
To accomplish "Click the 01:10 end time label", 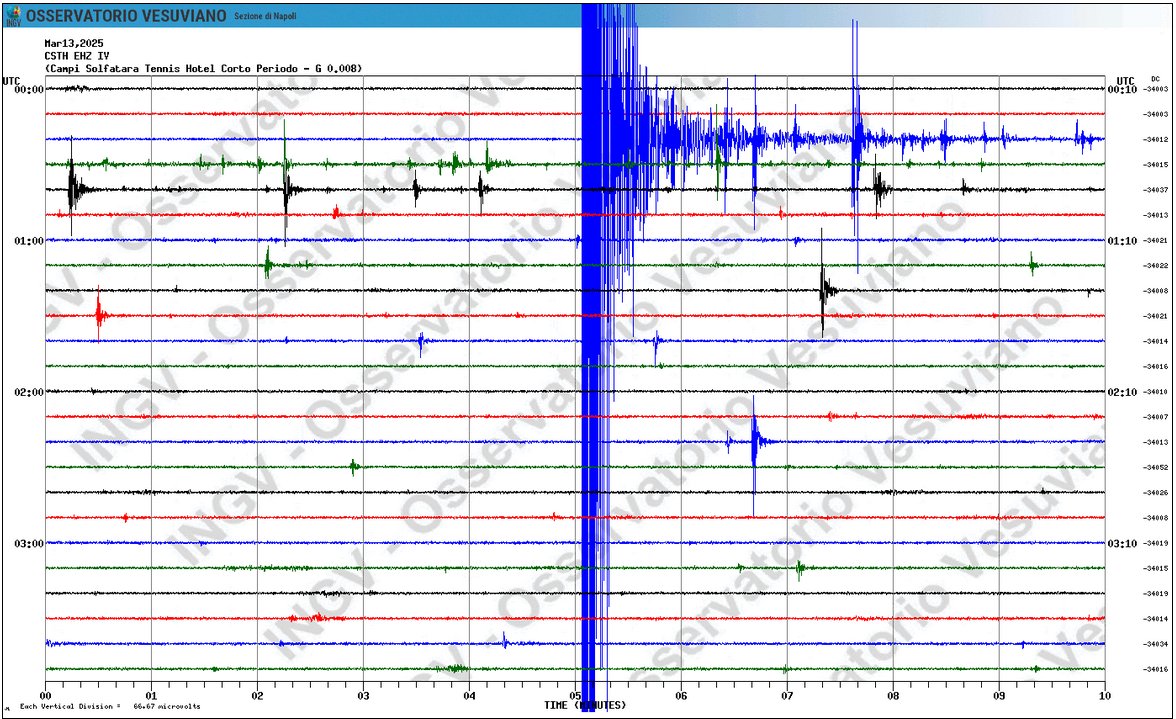I will pyautogui.click(x=1122, y=241).
